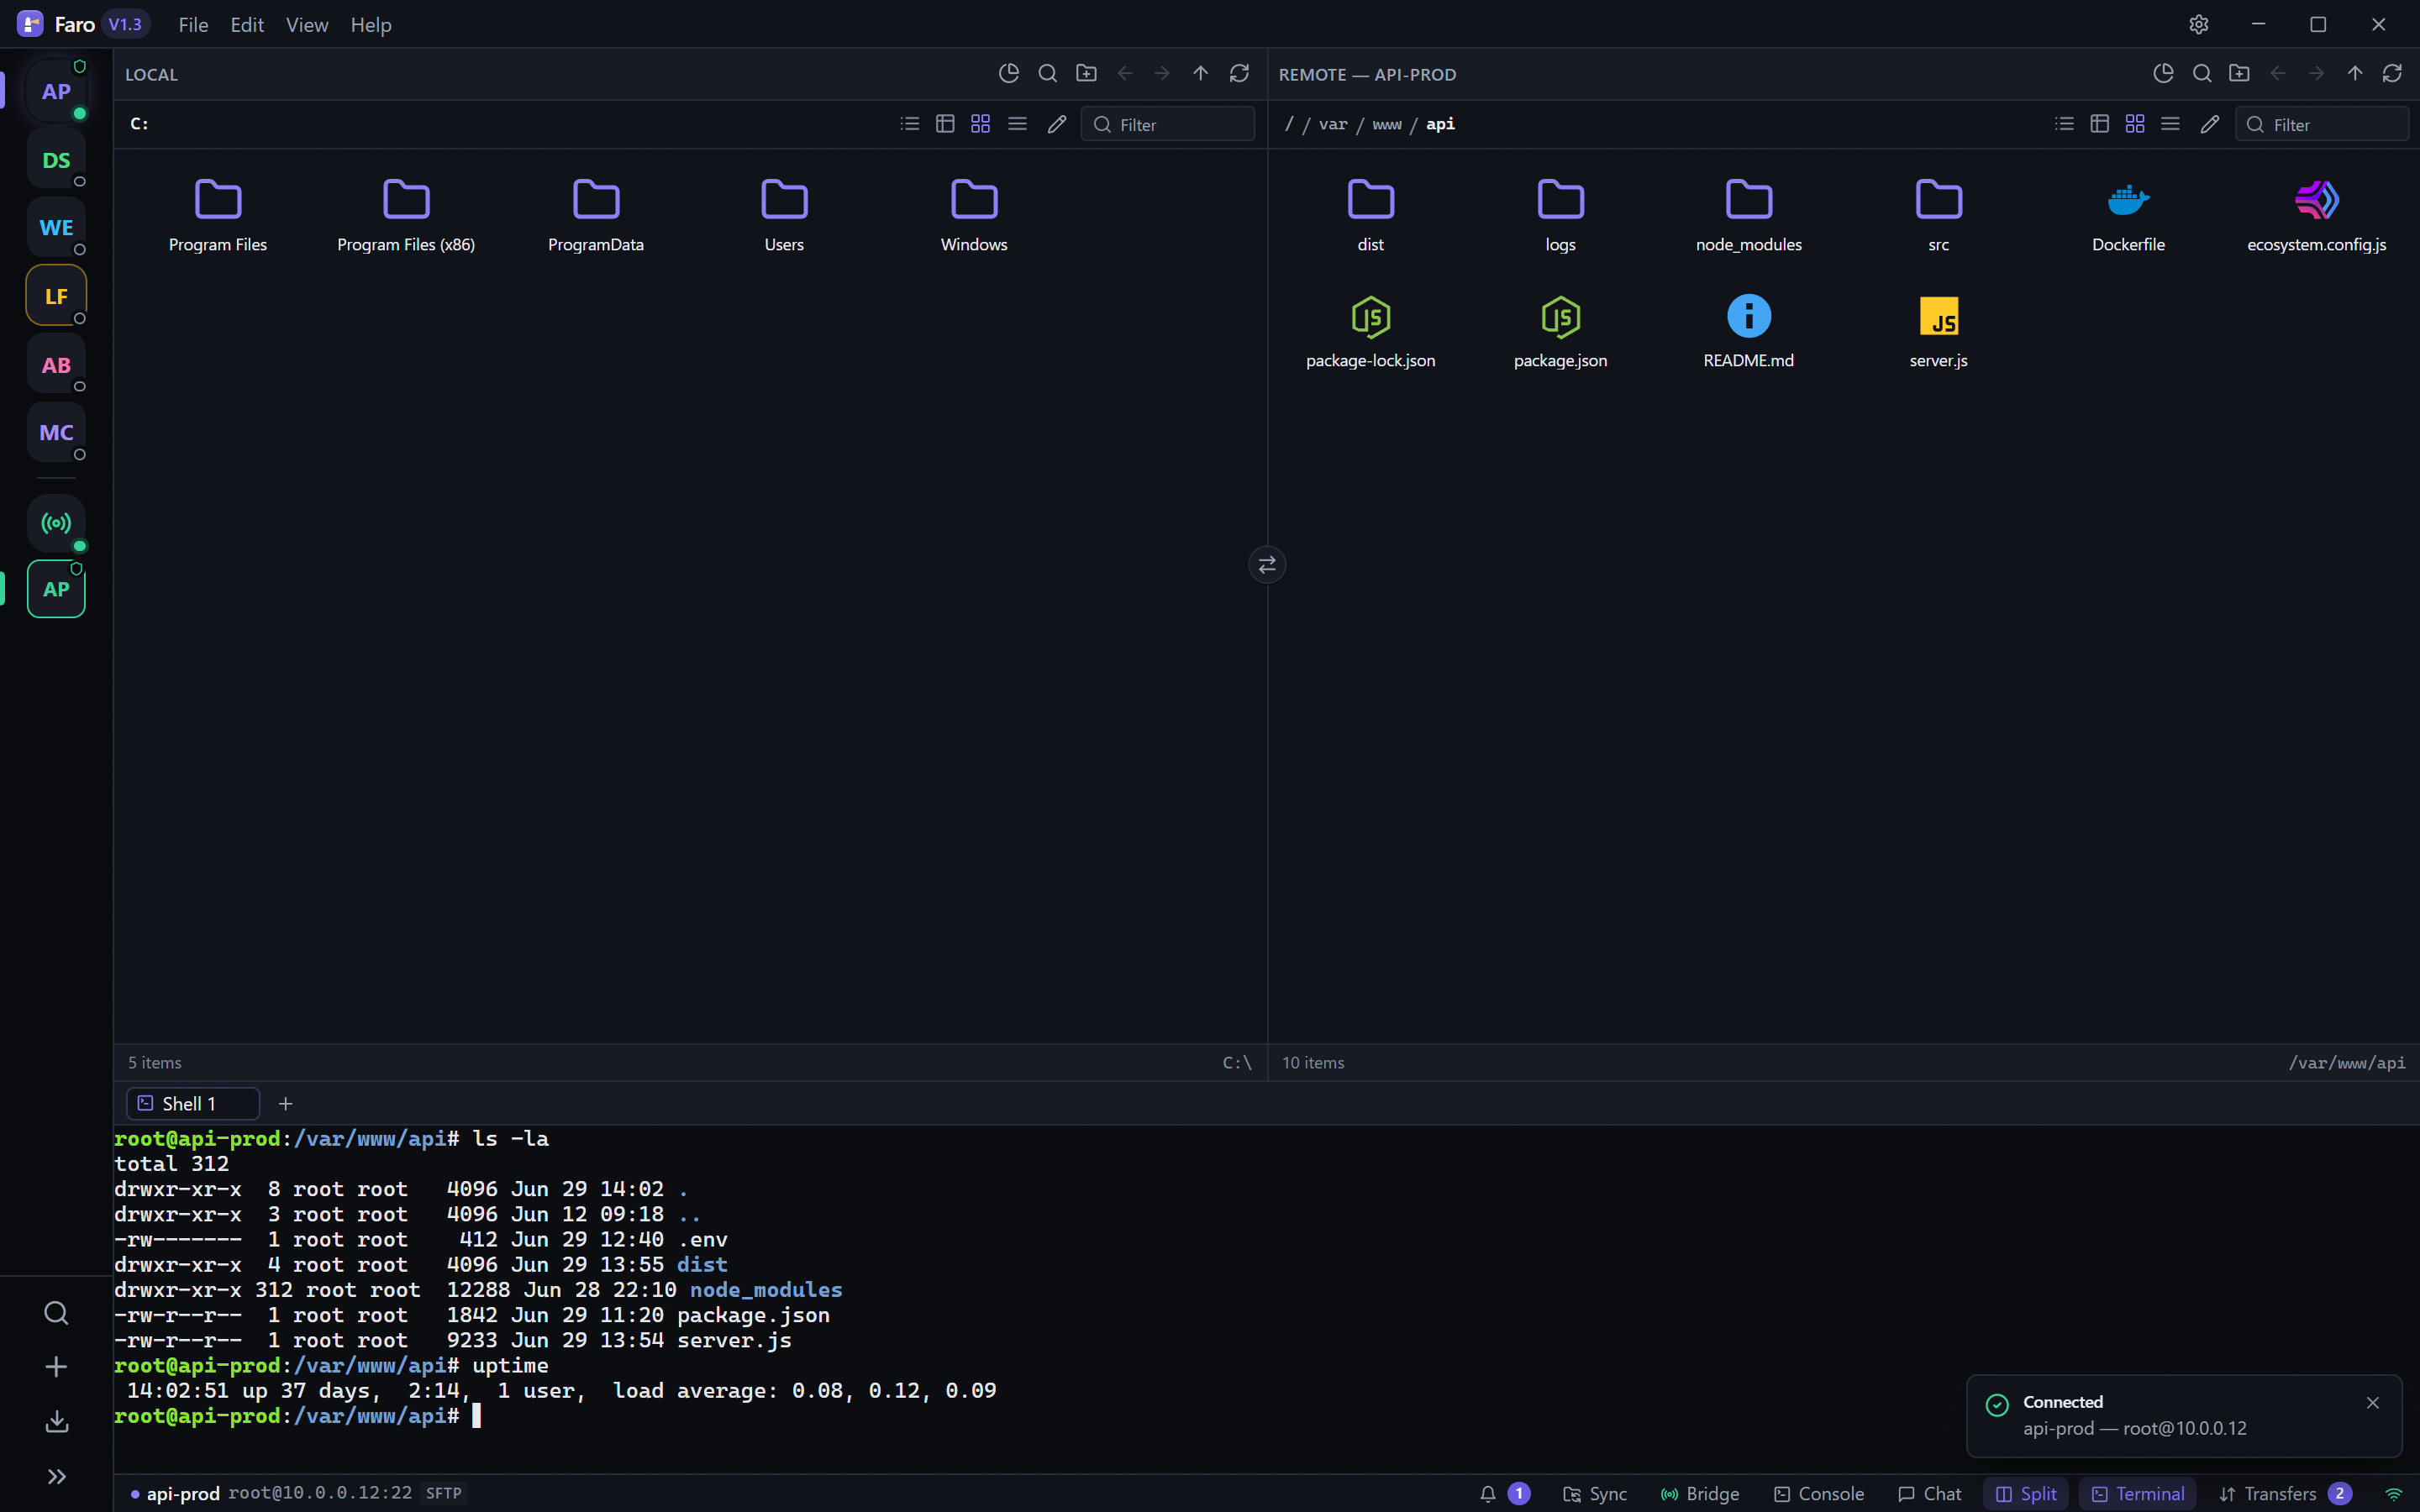Click the swap panes button between panels
This screenshot has width=2420, height=1512.
pyautogui.click(x=1267, y=565)
